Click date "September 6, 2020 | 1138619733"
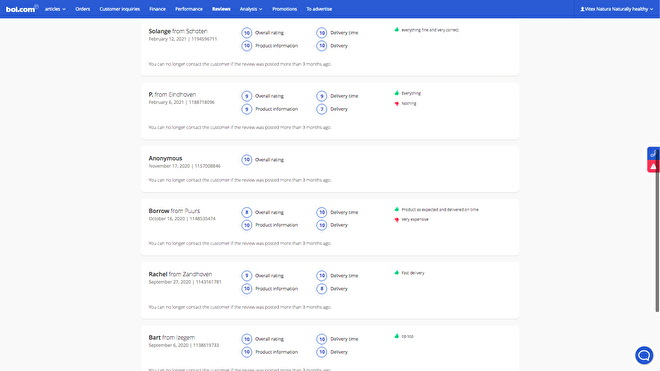This screenshot has height=371, width=660. (x=184, y=345)
